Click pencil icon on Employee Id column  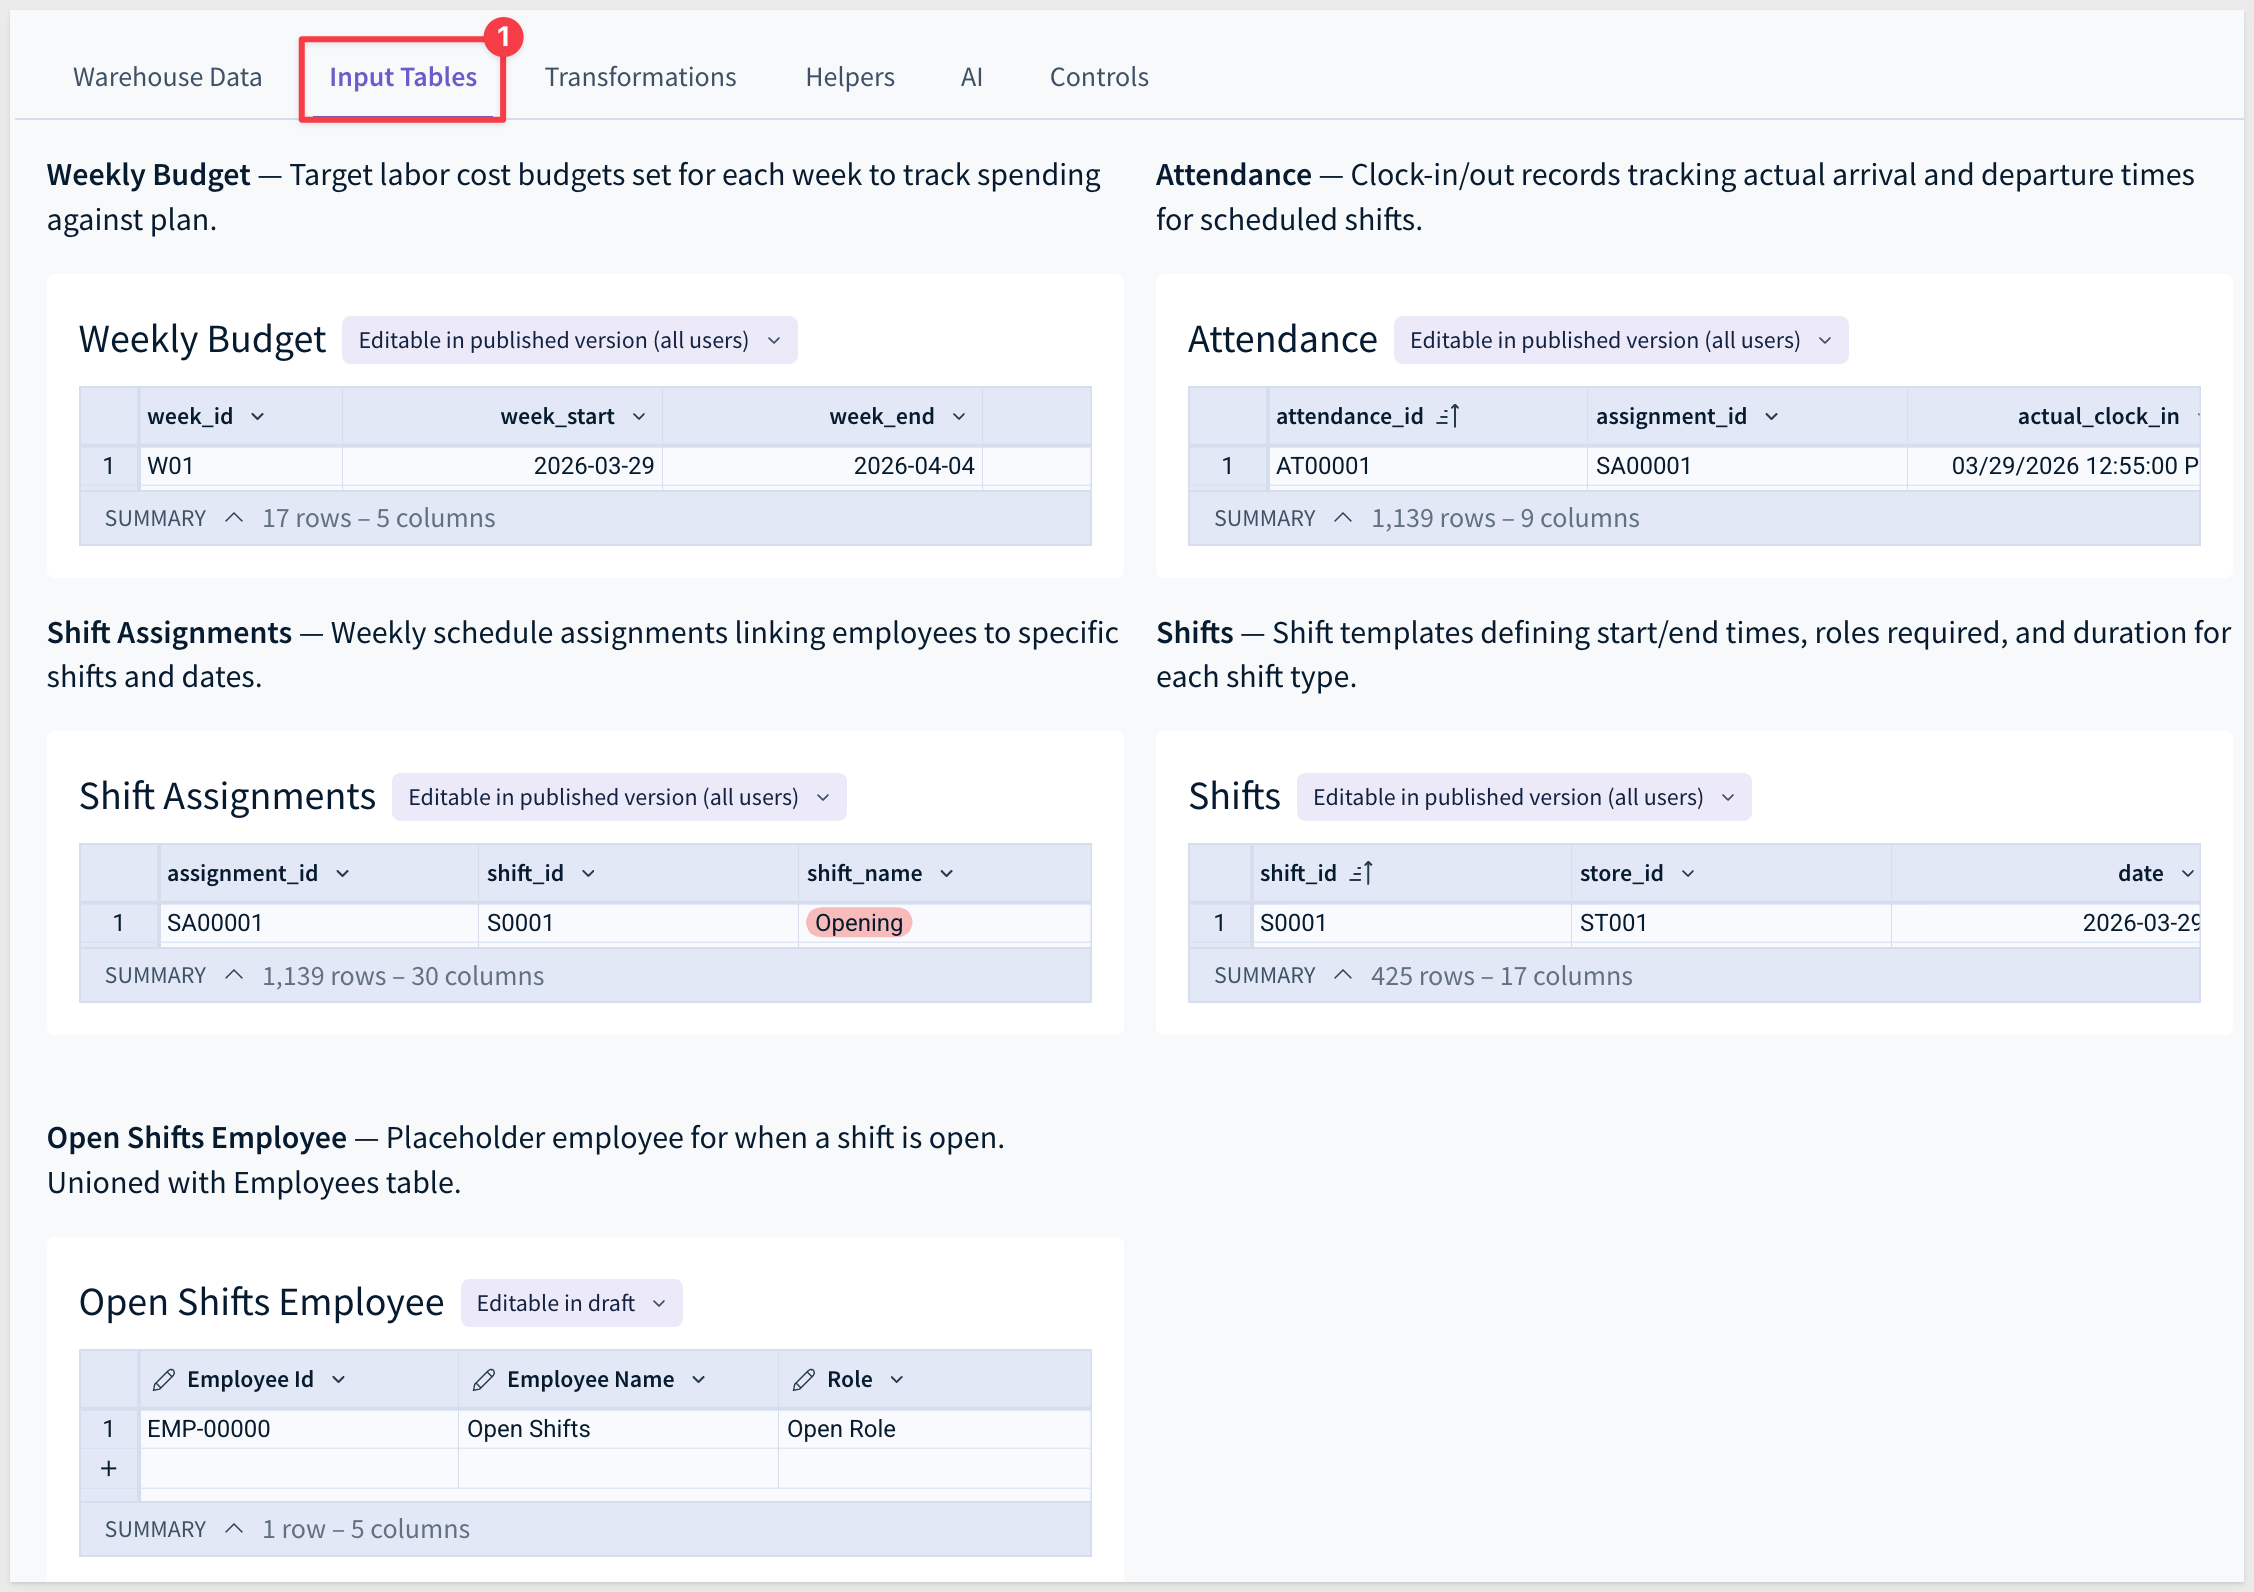(x=164, y=1380)
